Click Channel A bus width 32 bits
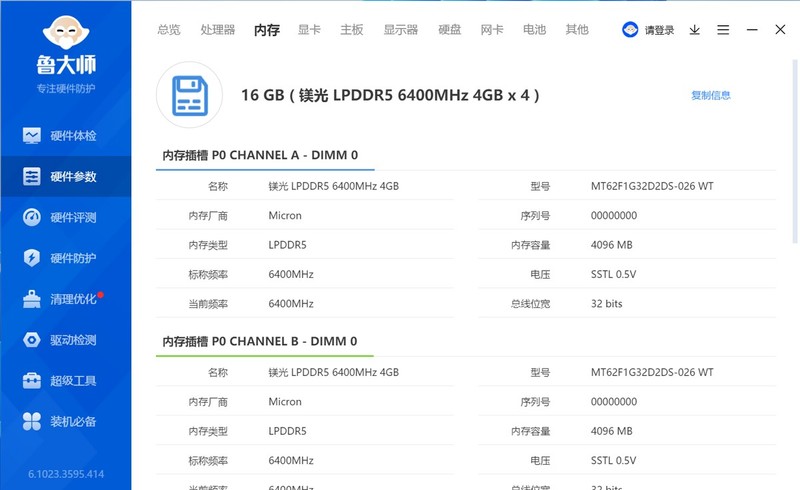 607,304
